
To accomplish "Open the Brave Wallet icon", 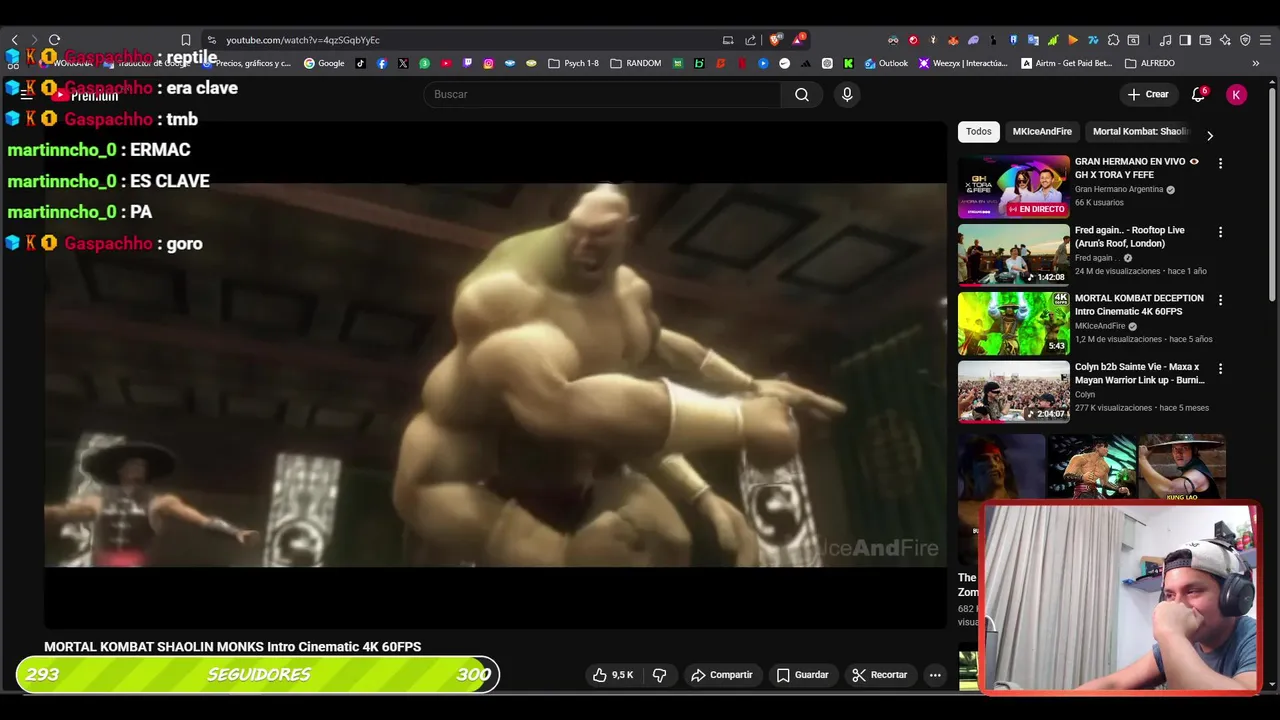I will click(1205, 40).
